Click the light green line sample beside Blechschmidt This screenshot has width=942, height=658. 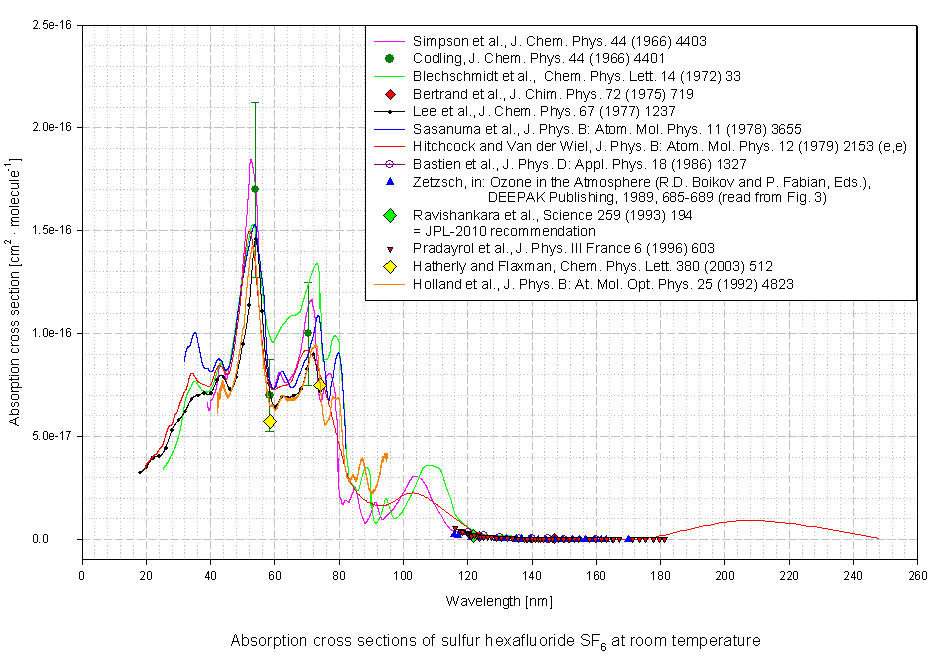(390, 76)
